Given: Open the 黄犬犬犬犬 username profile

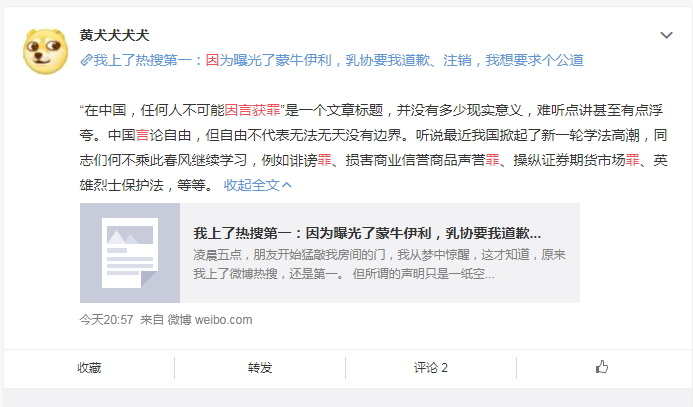Looking at the screenshot, I should (x=114, y=35).
